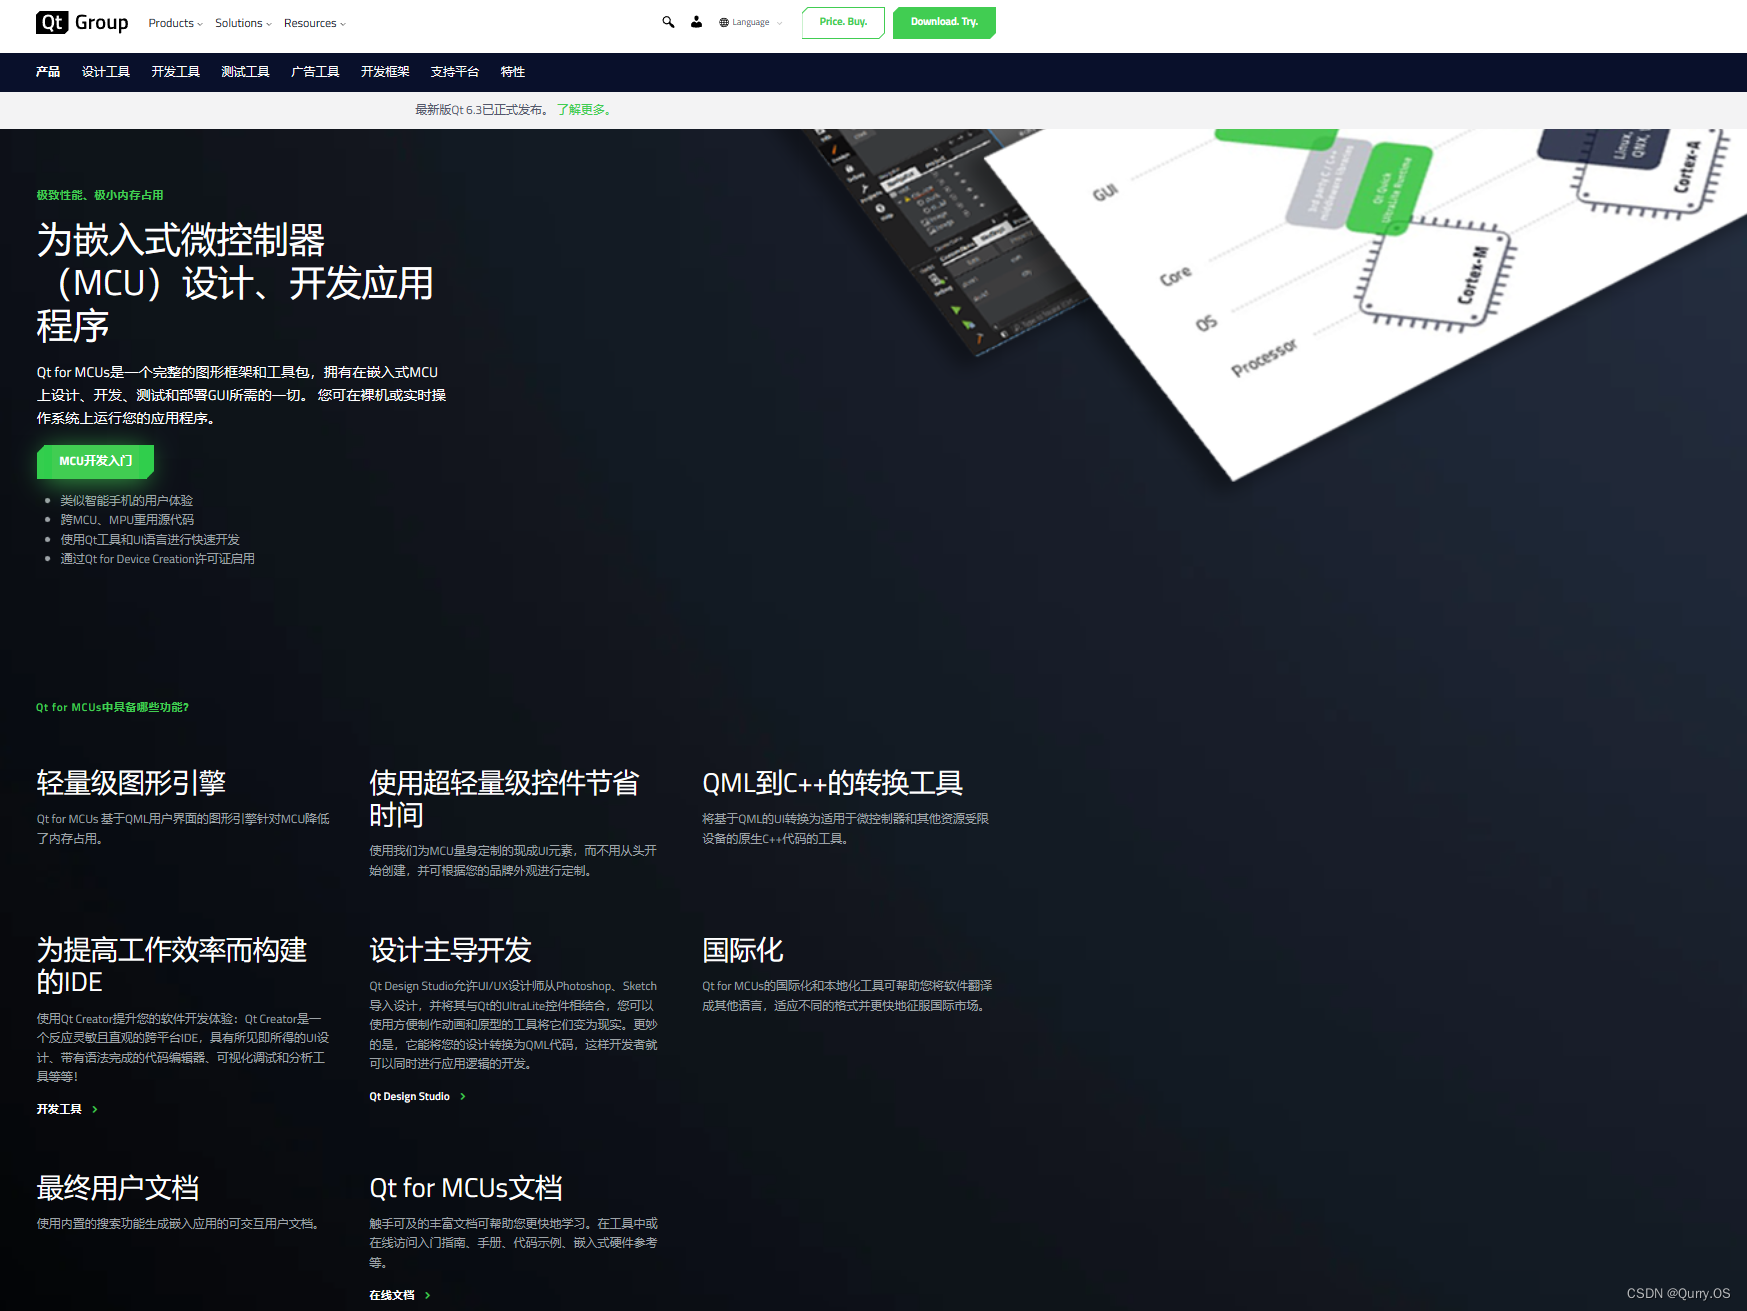This screenshot has height=1311, width=1747.
Task: Click the 国际化 heading
Action: (x=743, y=949)
